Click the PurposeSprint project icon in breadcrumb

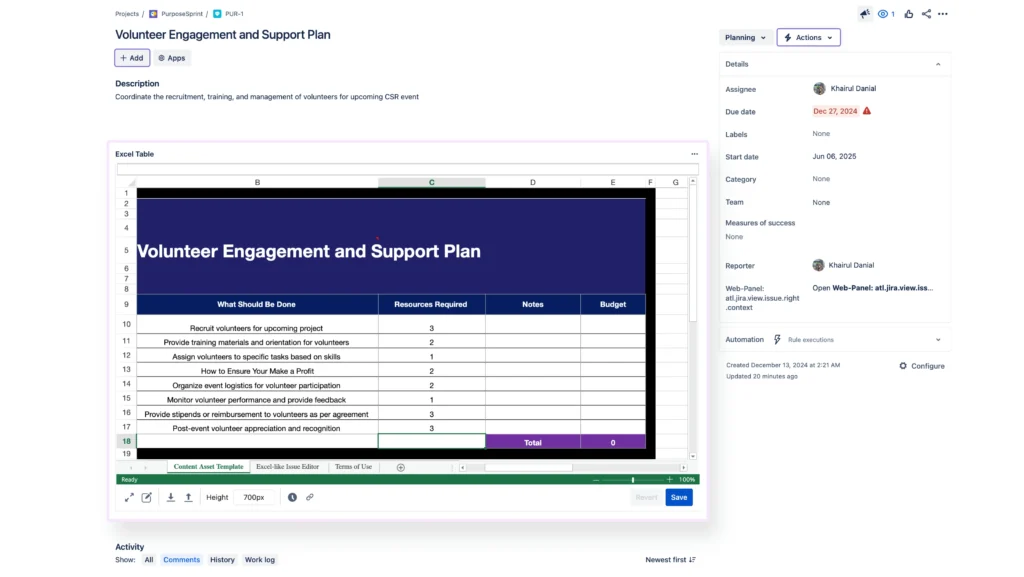pos(153,14)
